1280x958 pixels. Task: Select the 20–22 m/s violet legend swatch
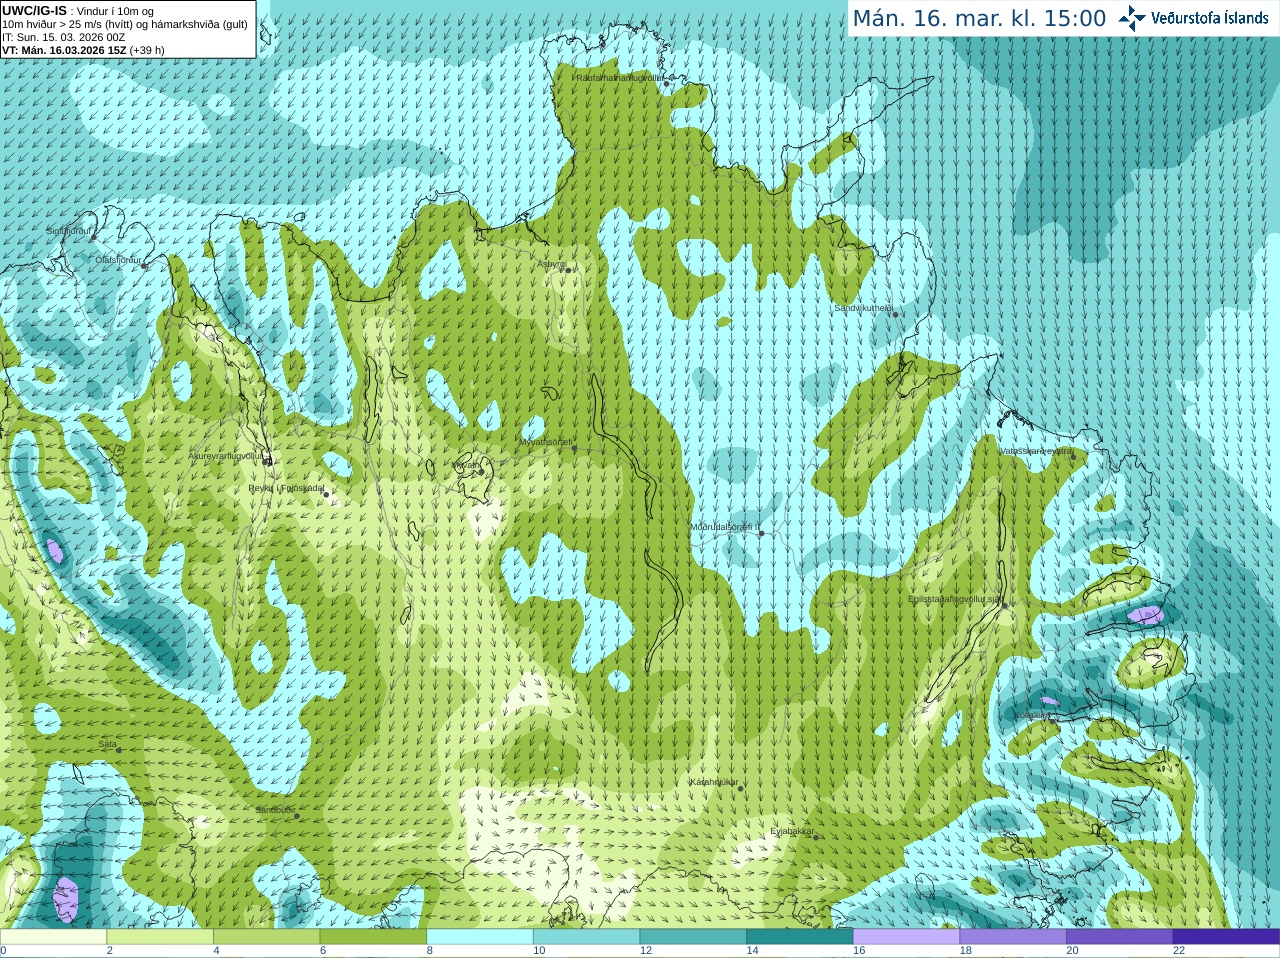click(1120, 937)
